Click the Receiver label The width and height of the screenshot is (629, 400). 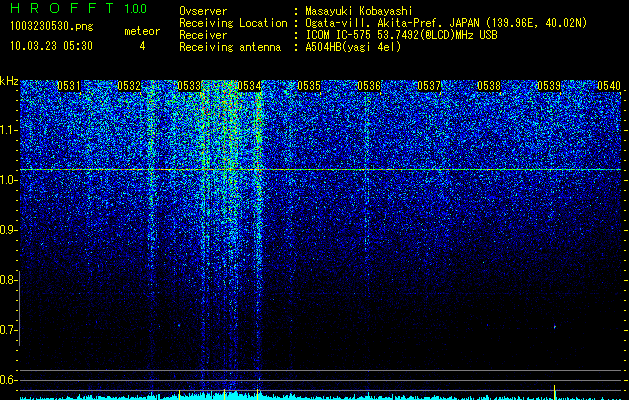(203, 35)
